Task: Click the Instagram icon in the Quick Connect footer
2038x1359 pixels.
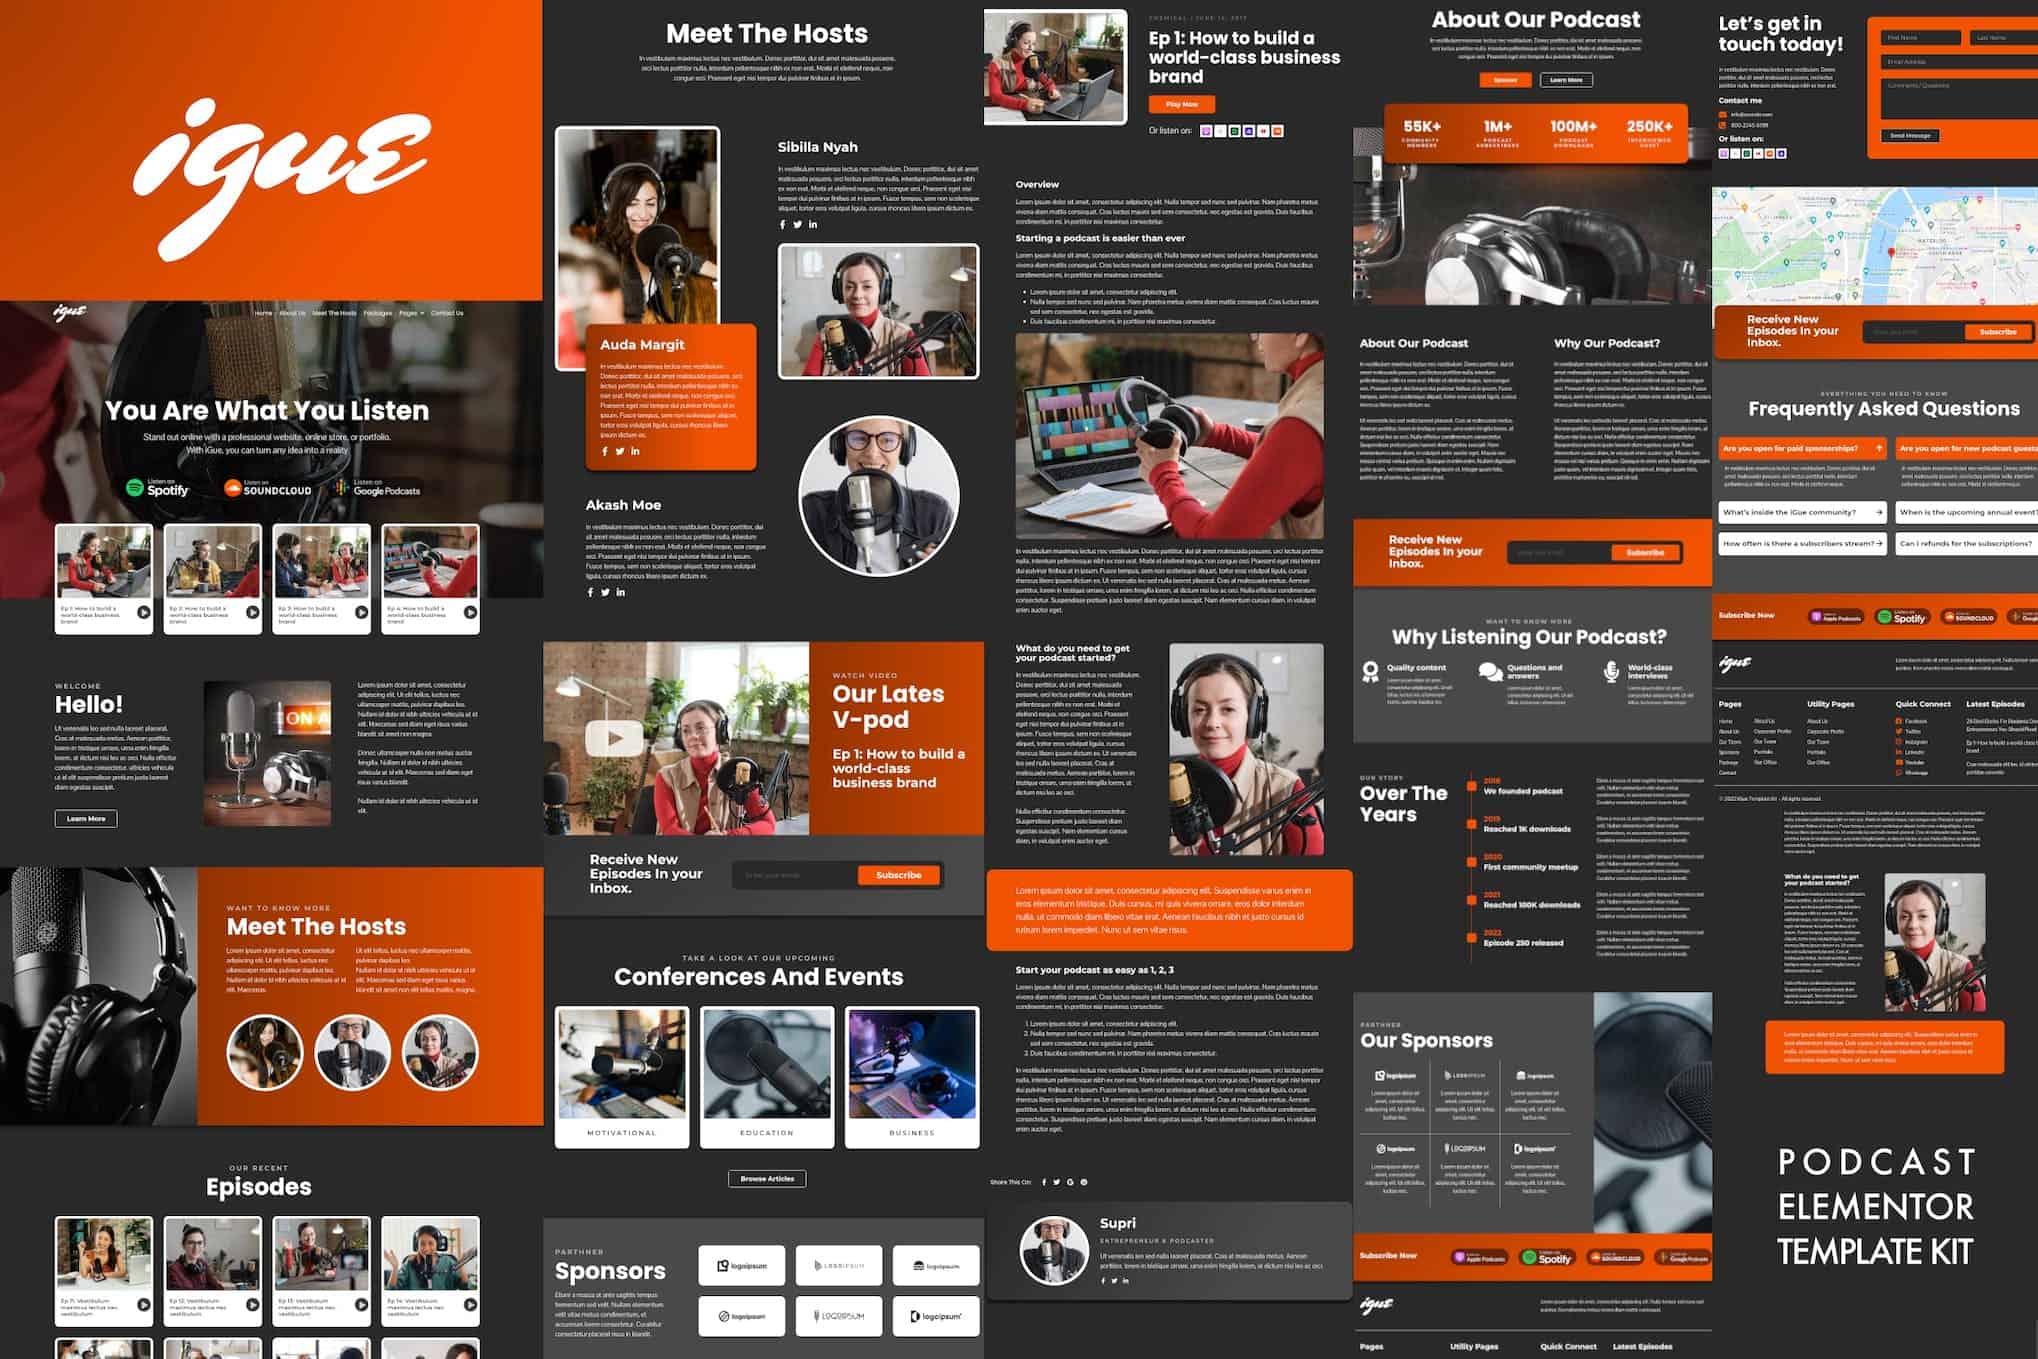Action: (1899, 742)
